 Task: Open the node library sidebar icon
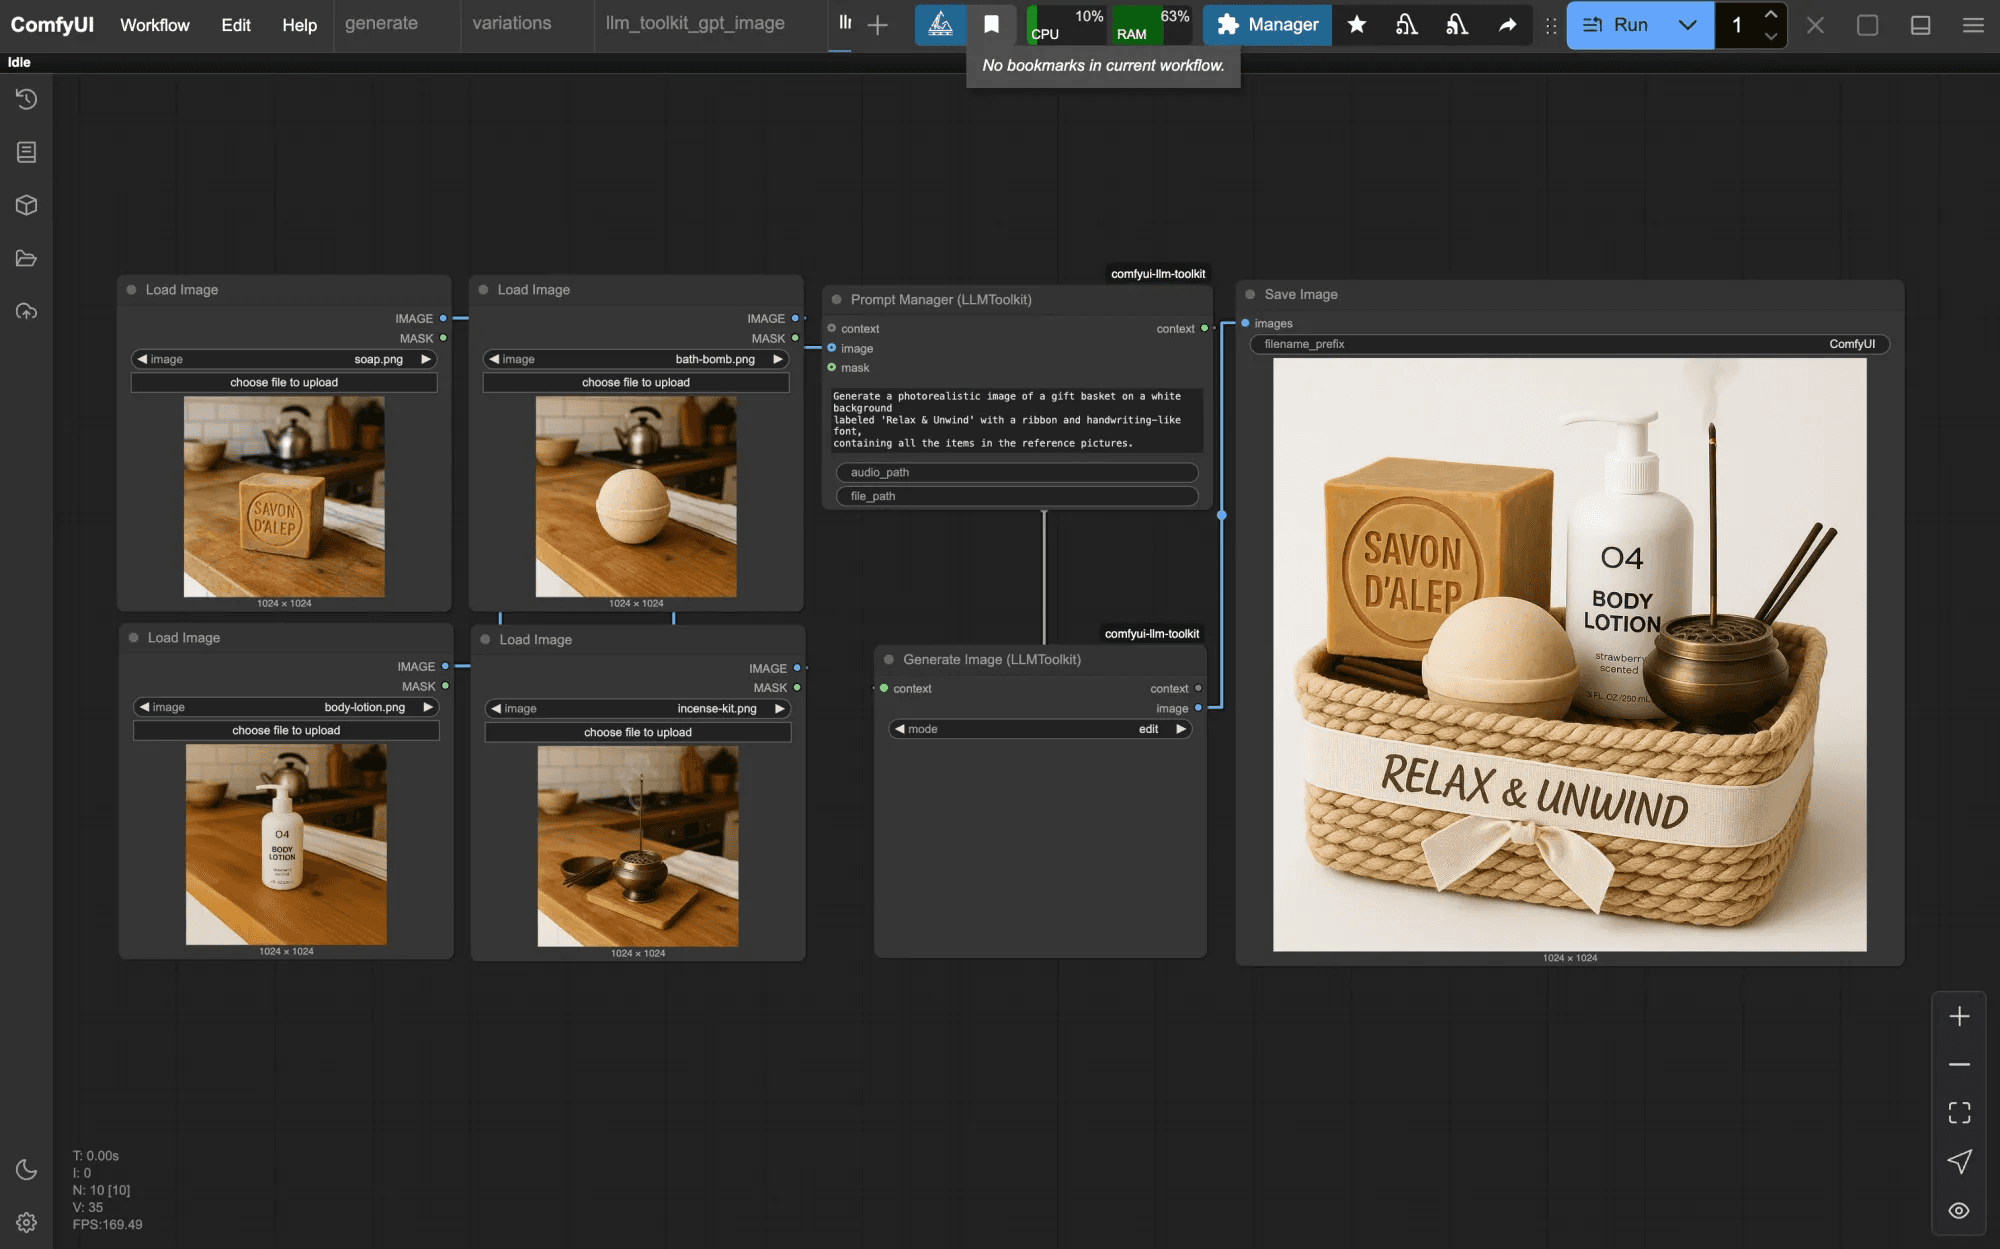pyautogui.click(x=27, y=152)
